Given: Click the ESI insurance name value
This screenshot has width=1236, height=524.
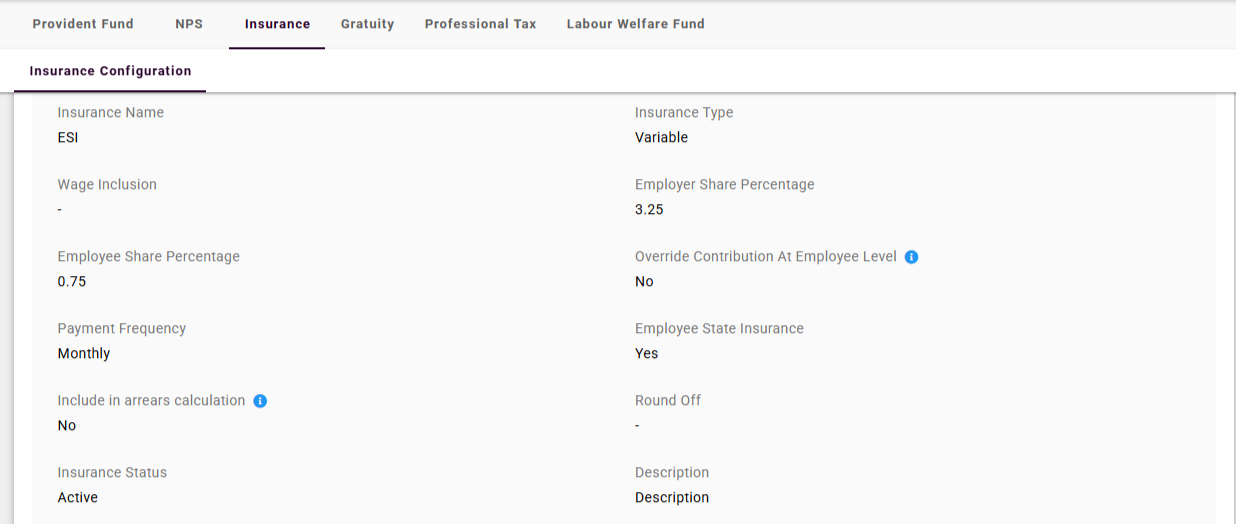Looking at the screenshot, I should [x=68, y=138].
